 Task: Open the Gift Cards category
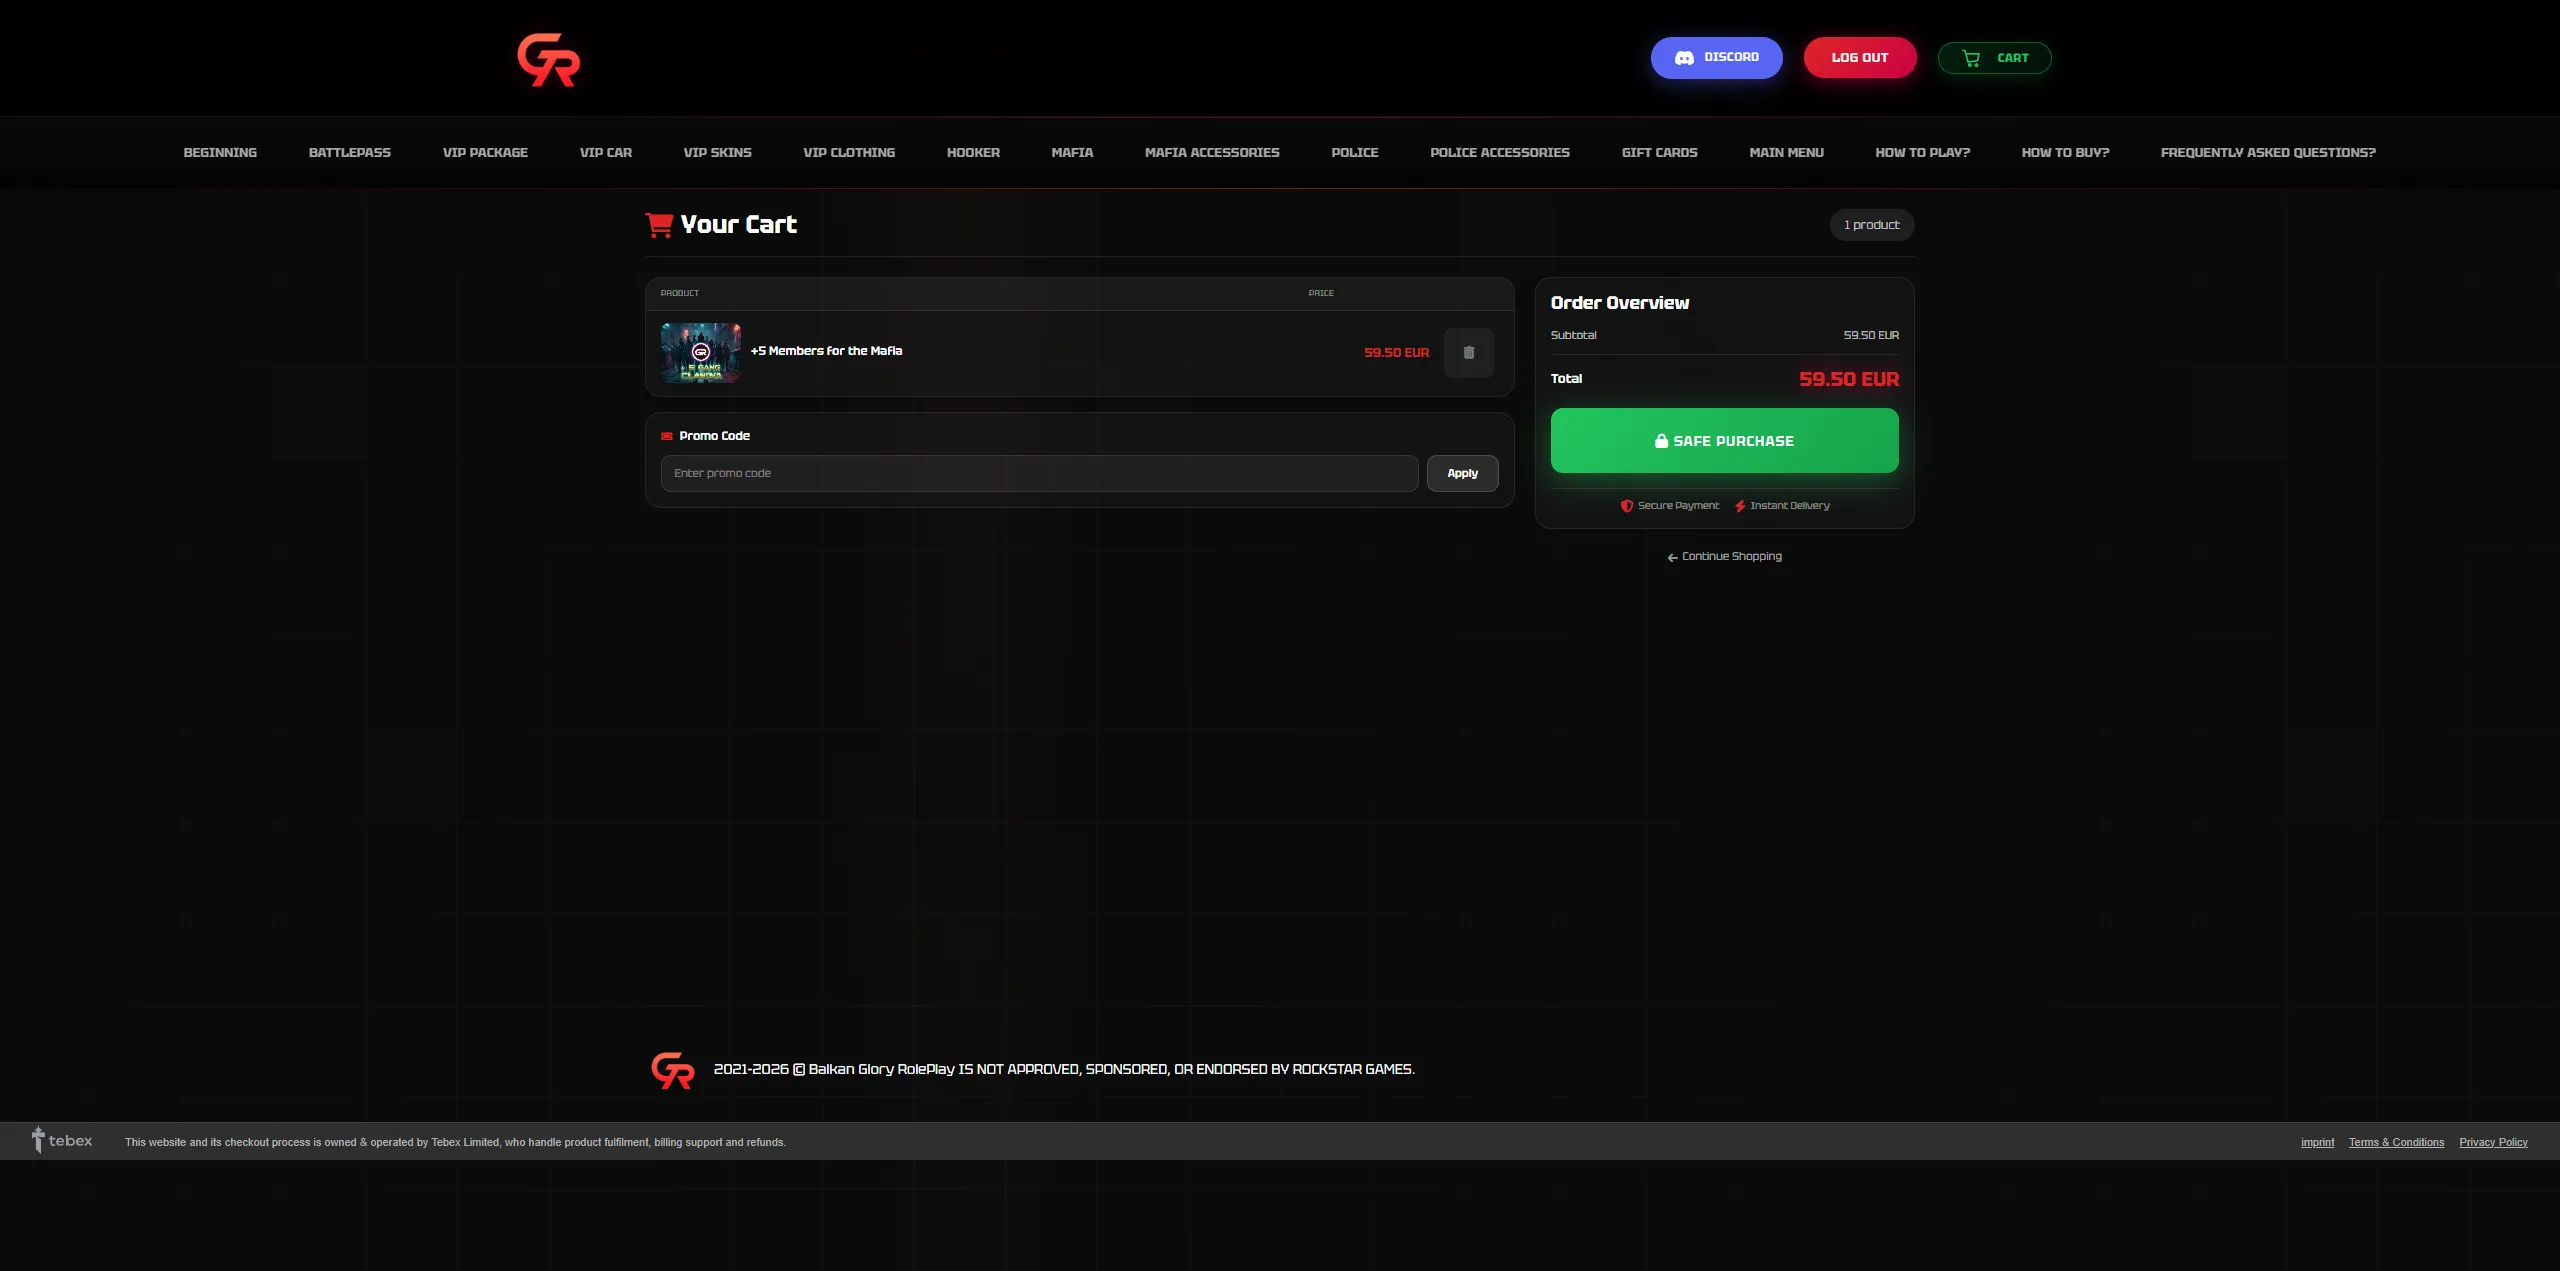pos(1659,153)
